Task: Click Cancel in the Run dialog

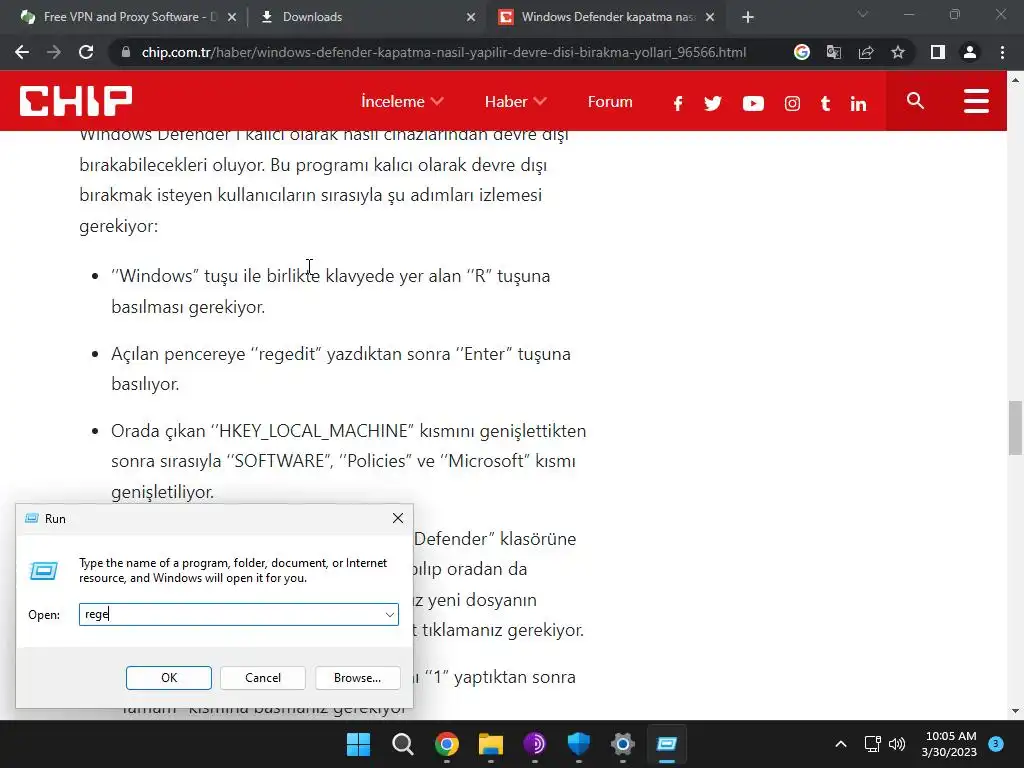Action: coord(263,678)
